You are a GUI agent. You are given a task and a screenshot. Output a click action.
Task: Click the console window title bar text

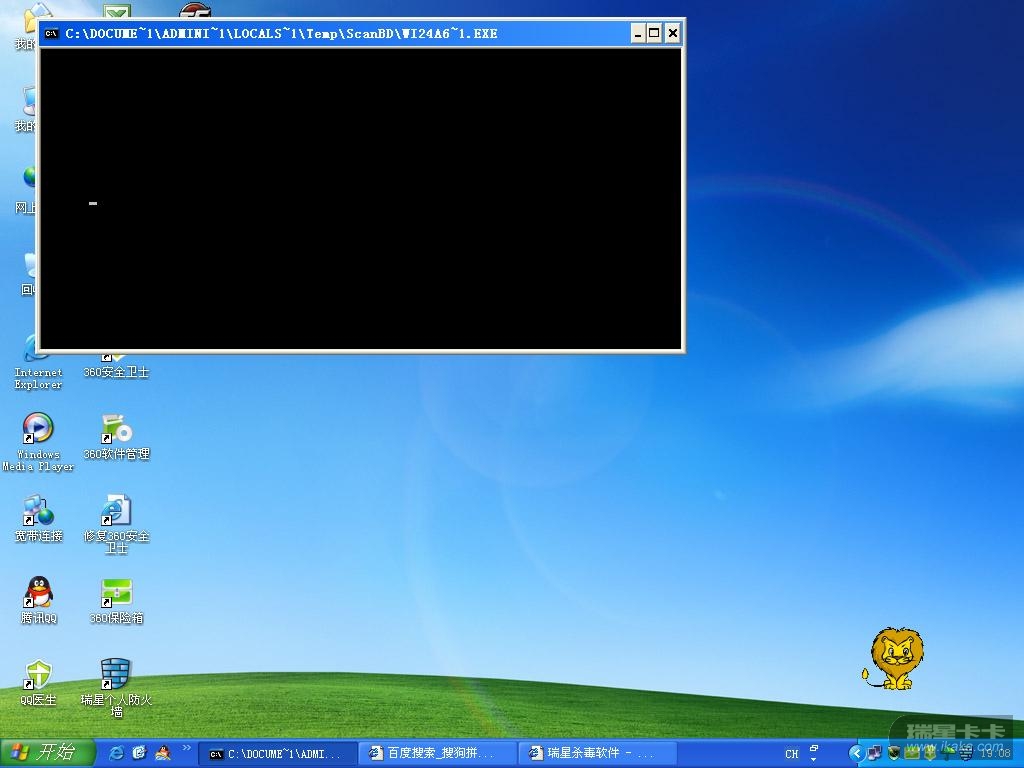(x=281, y=33)
